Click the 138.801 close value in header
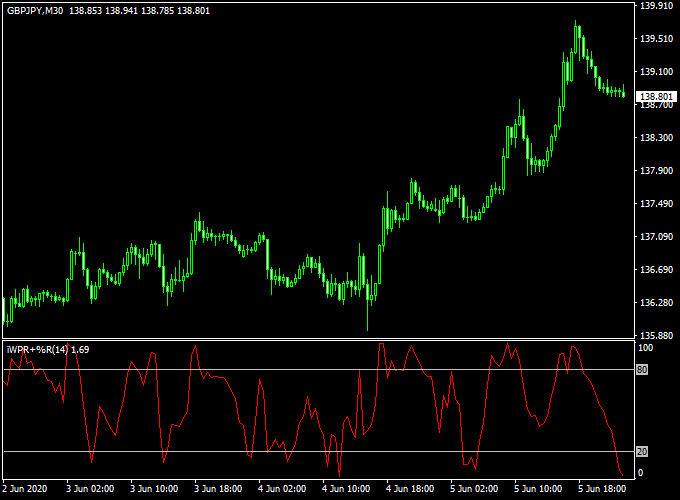Image resolution: width=680 pixels, height=500 pixels. click(193, 11)
